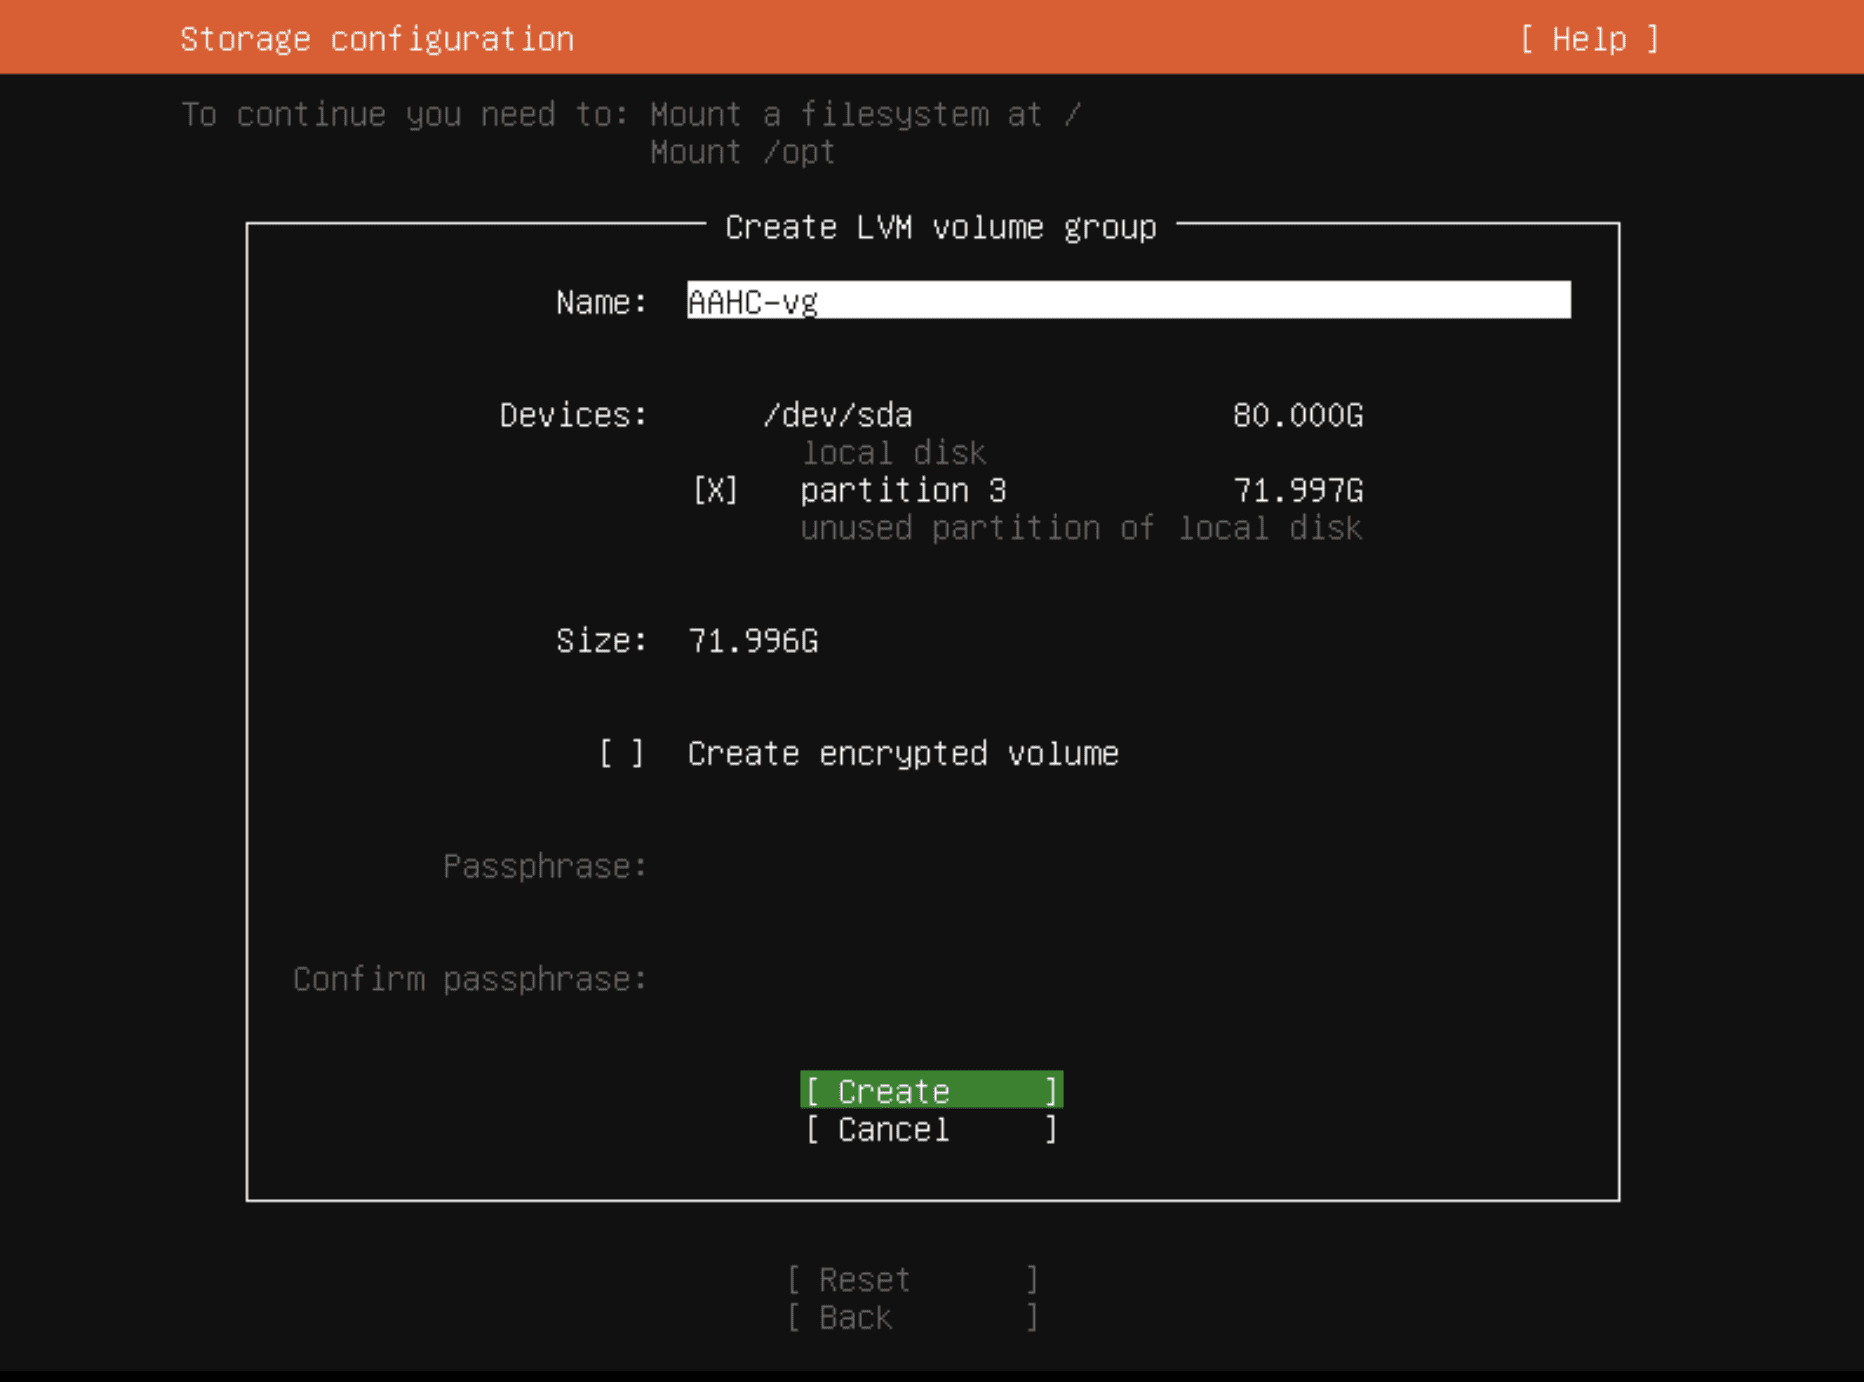This screenshot has height=1382, width=1864.
Task: Click the 71.997G partition size value
Action: [1297, 491]
